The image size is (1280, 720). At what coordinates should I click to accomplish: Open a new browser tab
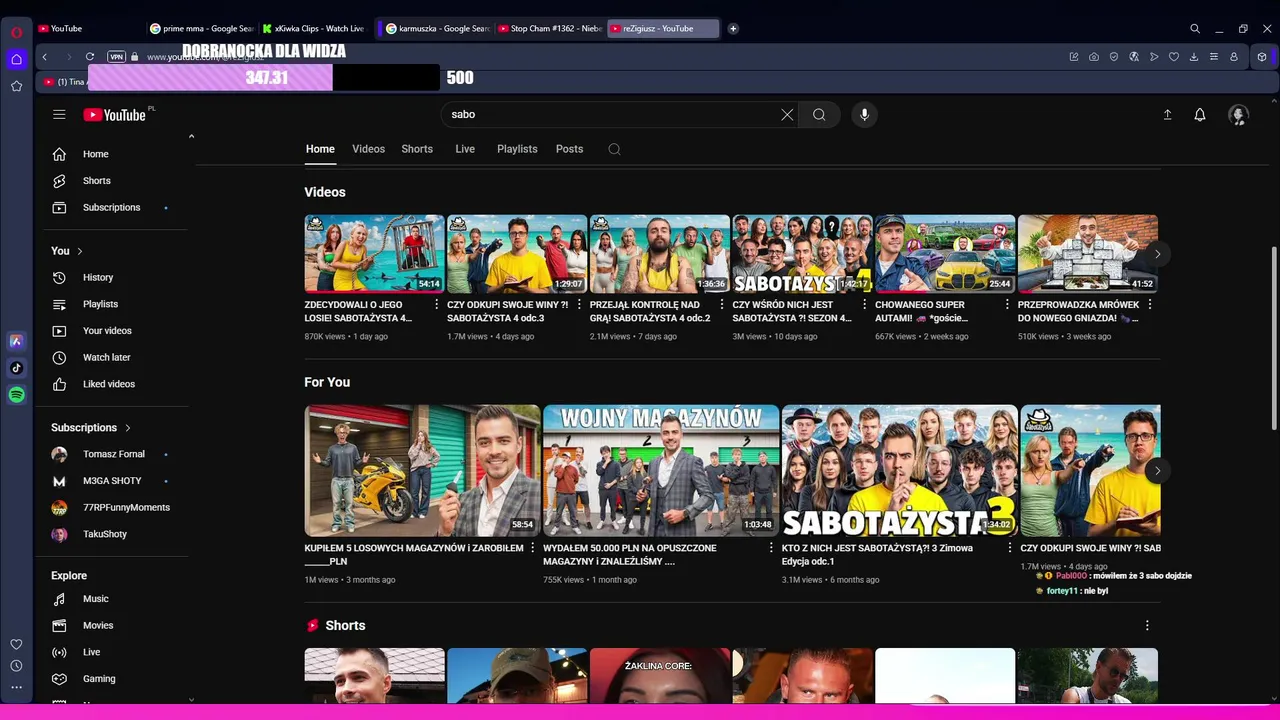(x=733, y=29)
